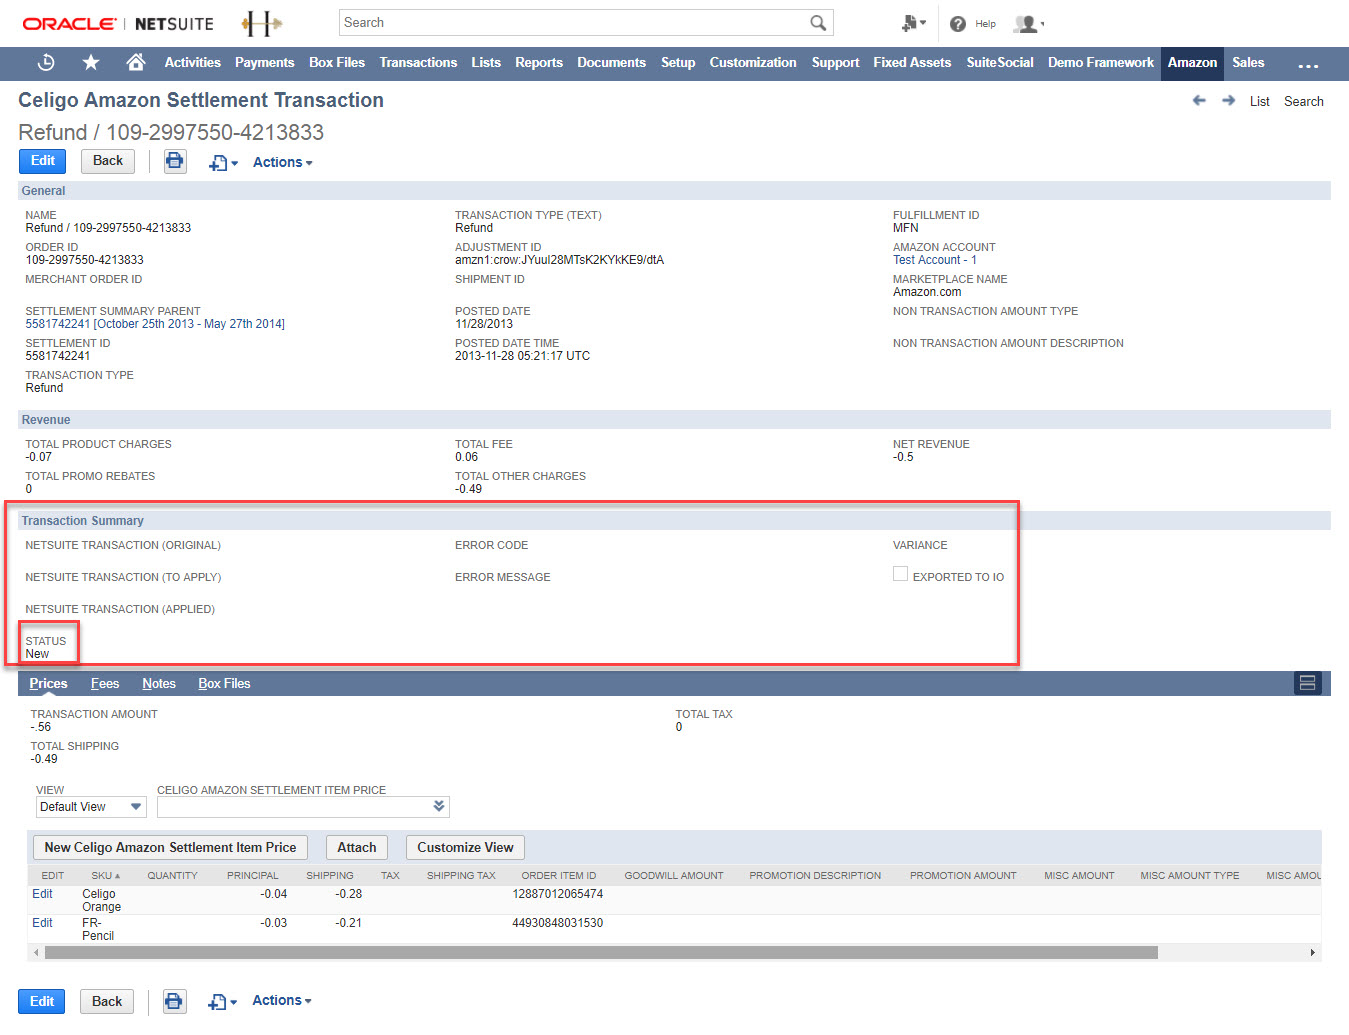Click the Customize View button
This screenshot has height=1035, width=1349.
pos(465,847)
